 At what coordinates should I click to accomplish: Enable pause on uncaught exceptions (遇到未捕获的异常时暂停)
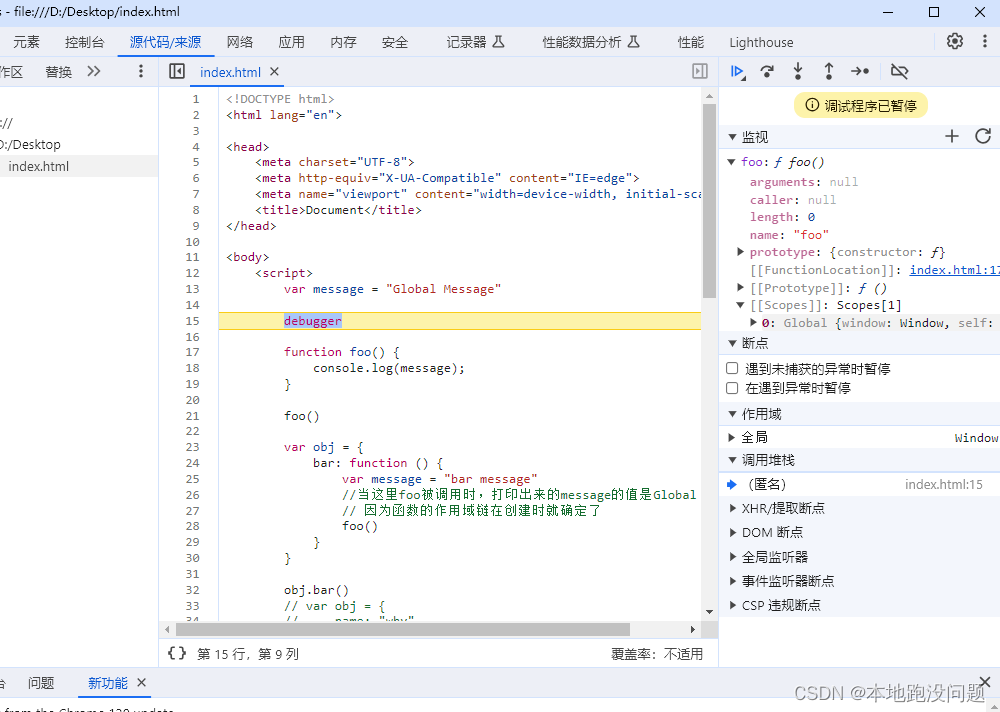(732, 368)
